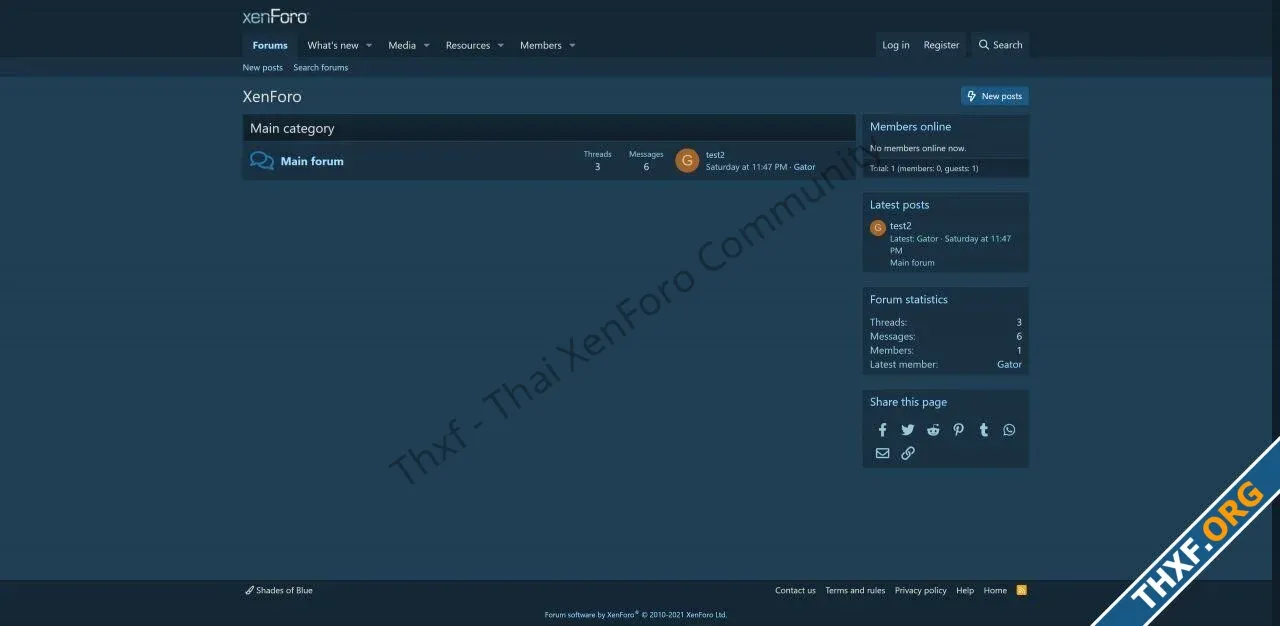
Task: Click Main forum link under Latest posts
Action: (x=912, y=263)
